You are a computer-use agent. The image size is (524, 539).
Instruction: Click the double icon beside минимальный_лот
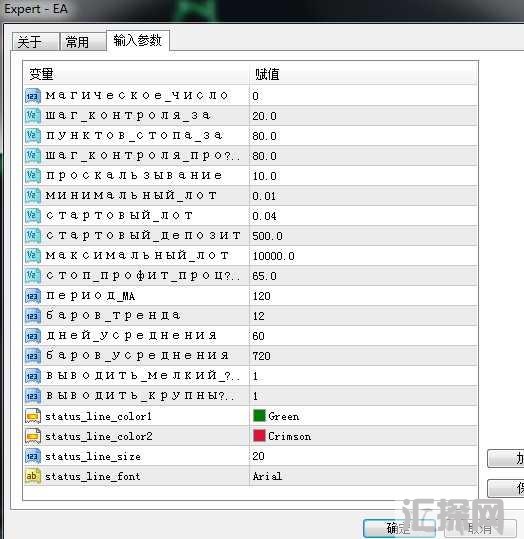click(33, 196)
